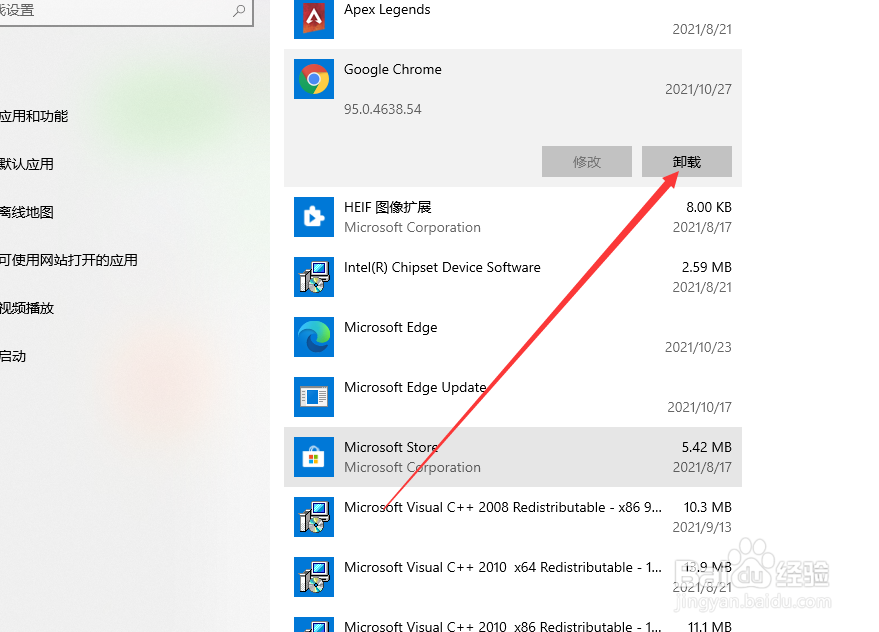Click Visual C++ 2008 install date 2021/9/13
Screen dimensions: 879x632
click(702, 528)
